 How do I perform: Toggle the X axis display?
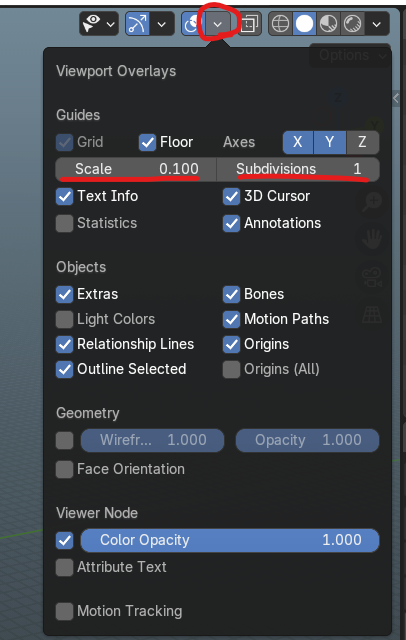[298, 142]
